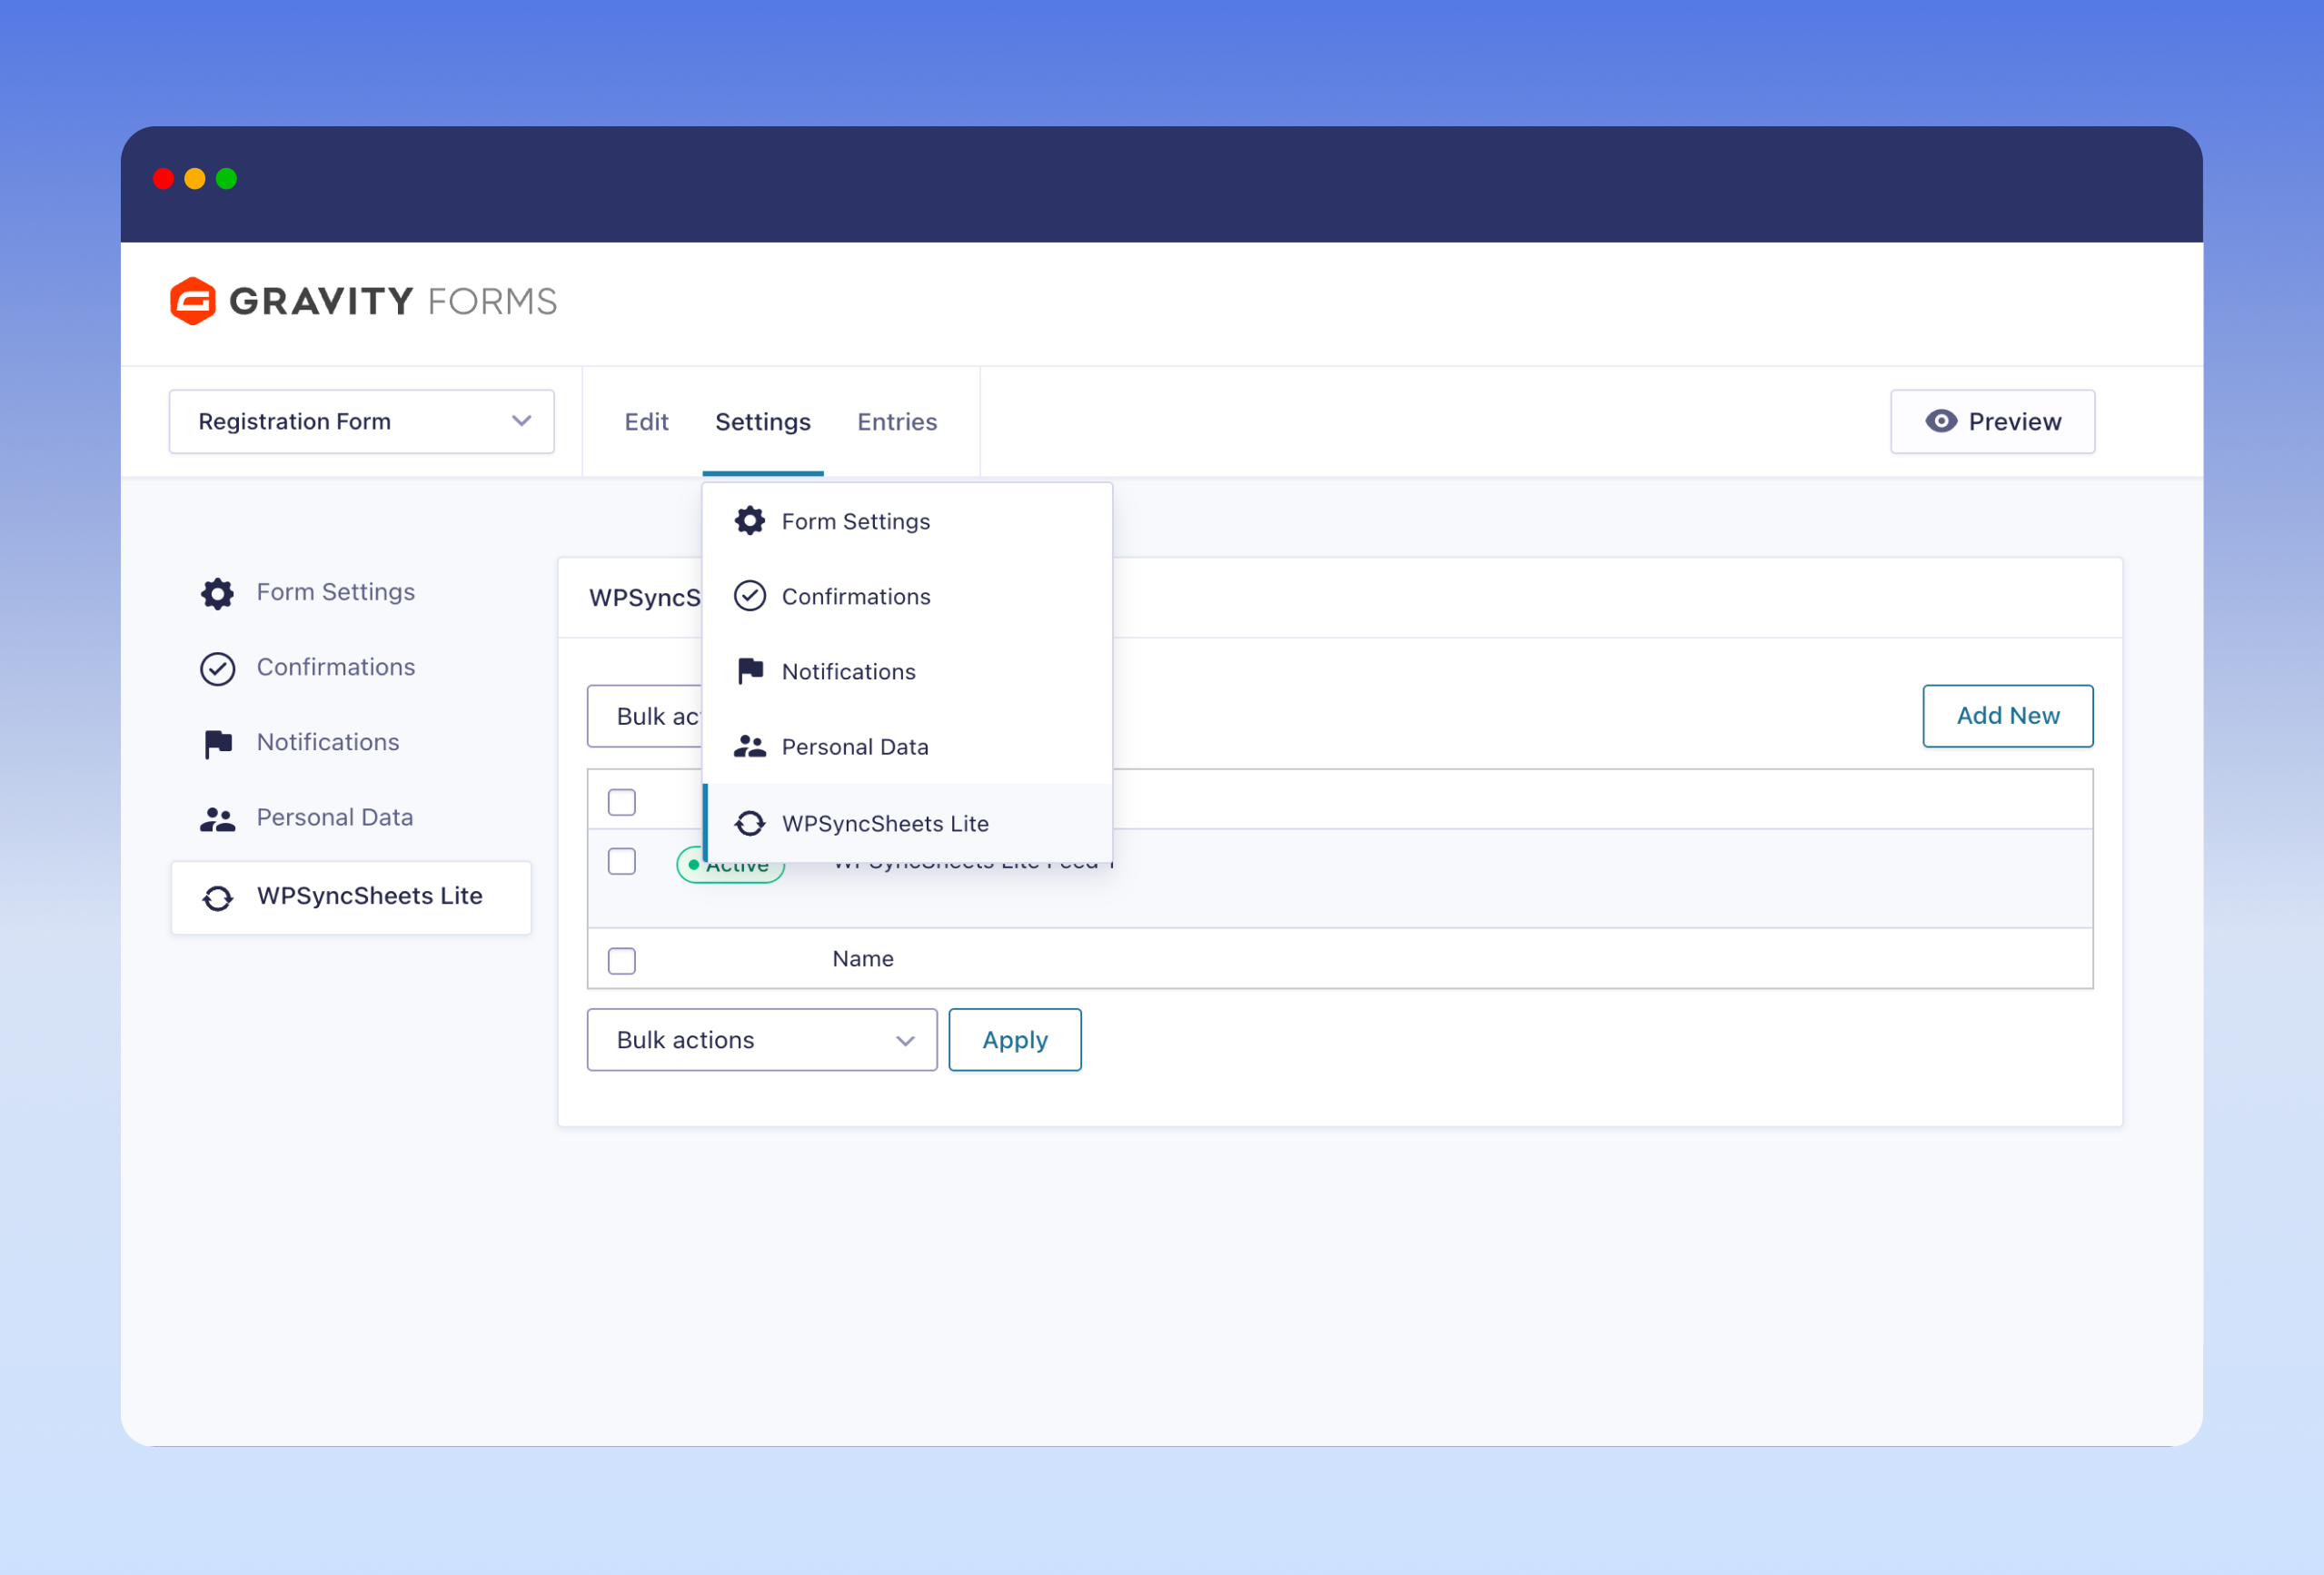Image resolution: width=2324 pixels, height=1575 pixels.
Task: Switch to the Edit tab
Action: click(x=646, y=422)
